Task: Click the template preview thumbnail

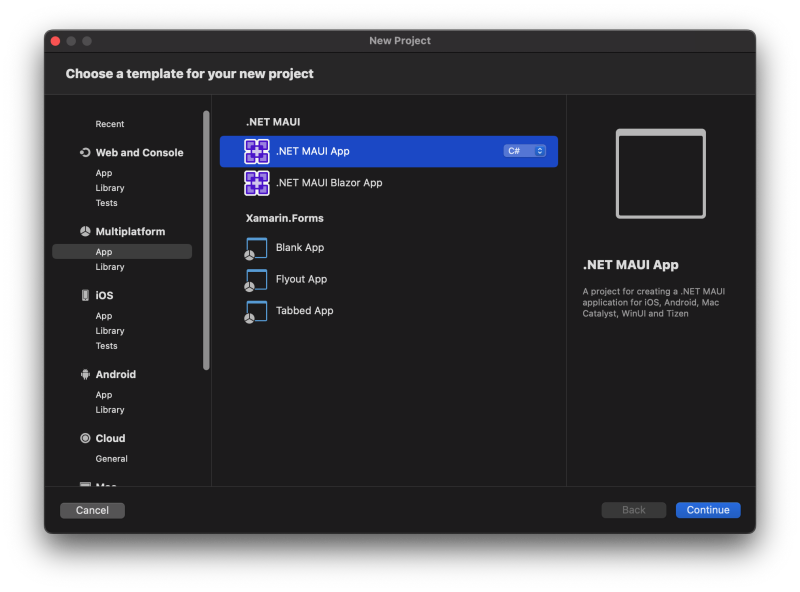Action: click(x=660, y=174)
